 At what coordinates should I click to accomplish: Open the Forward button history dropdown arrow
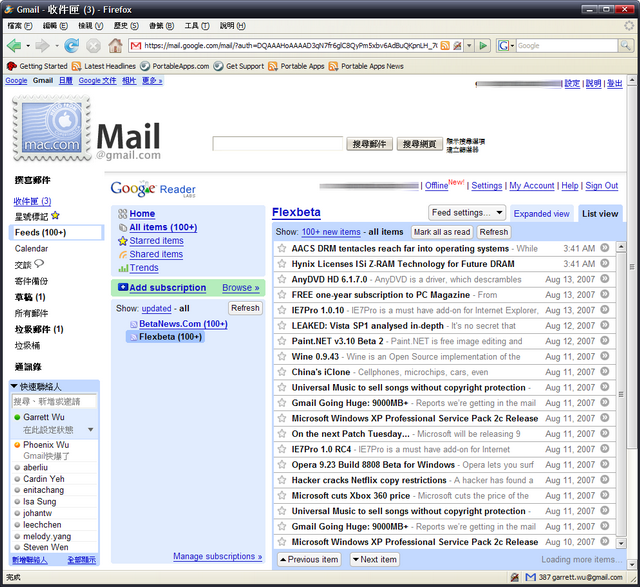(57, 46)
